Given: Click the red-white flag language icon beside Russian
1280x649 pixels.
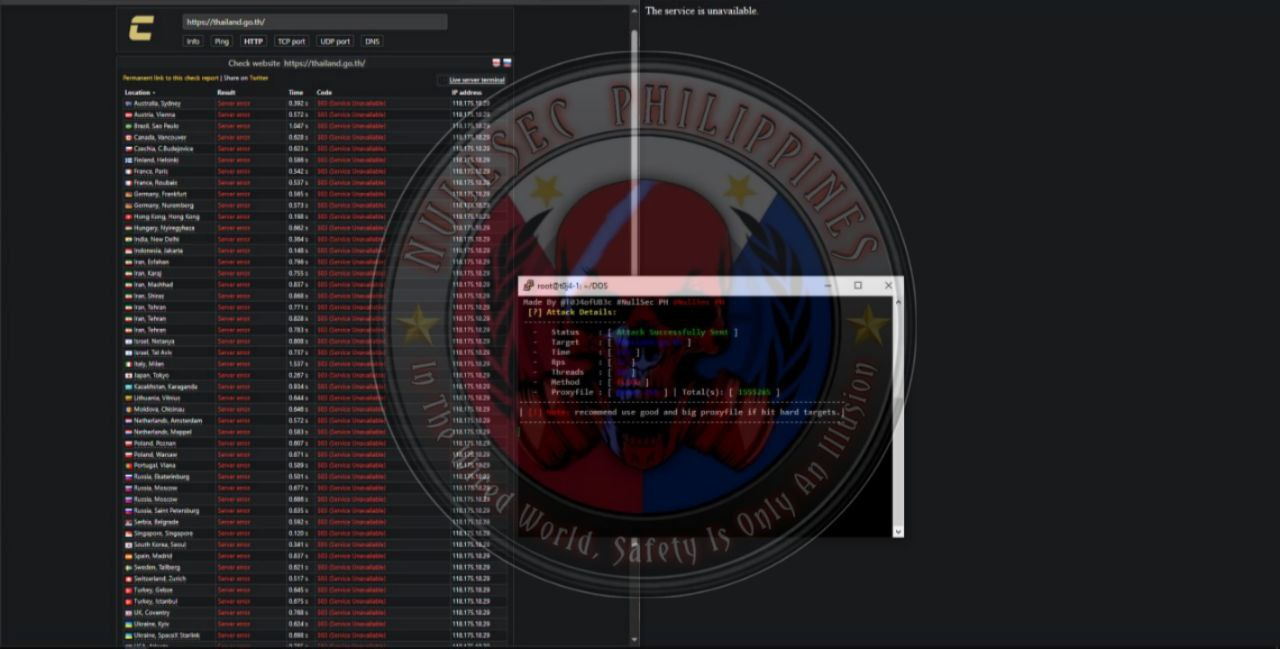Looking at the screenshot, I should point(496,63).
